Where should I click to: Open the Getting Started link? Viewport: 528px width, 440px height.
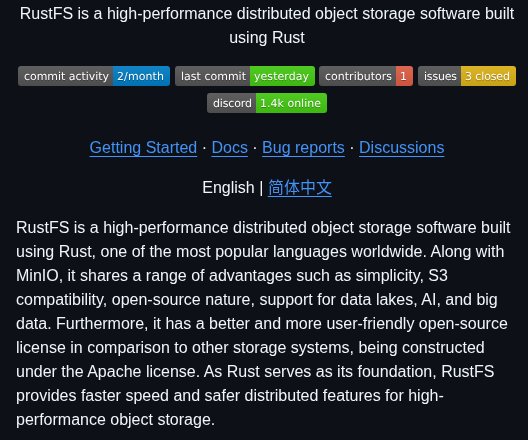pos(143,147)
